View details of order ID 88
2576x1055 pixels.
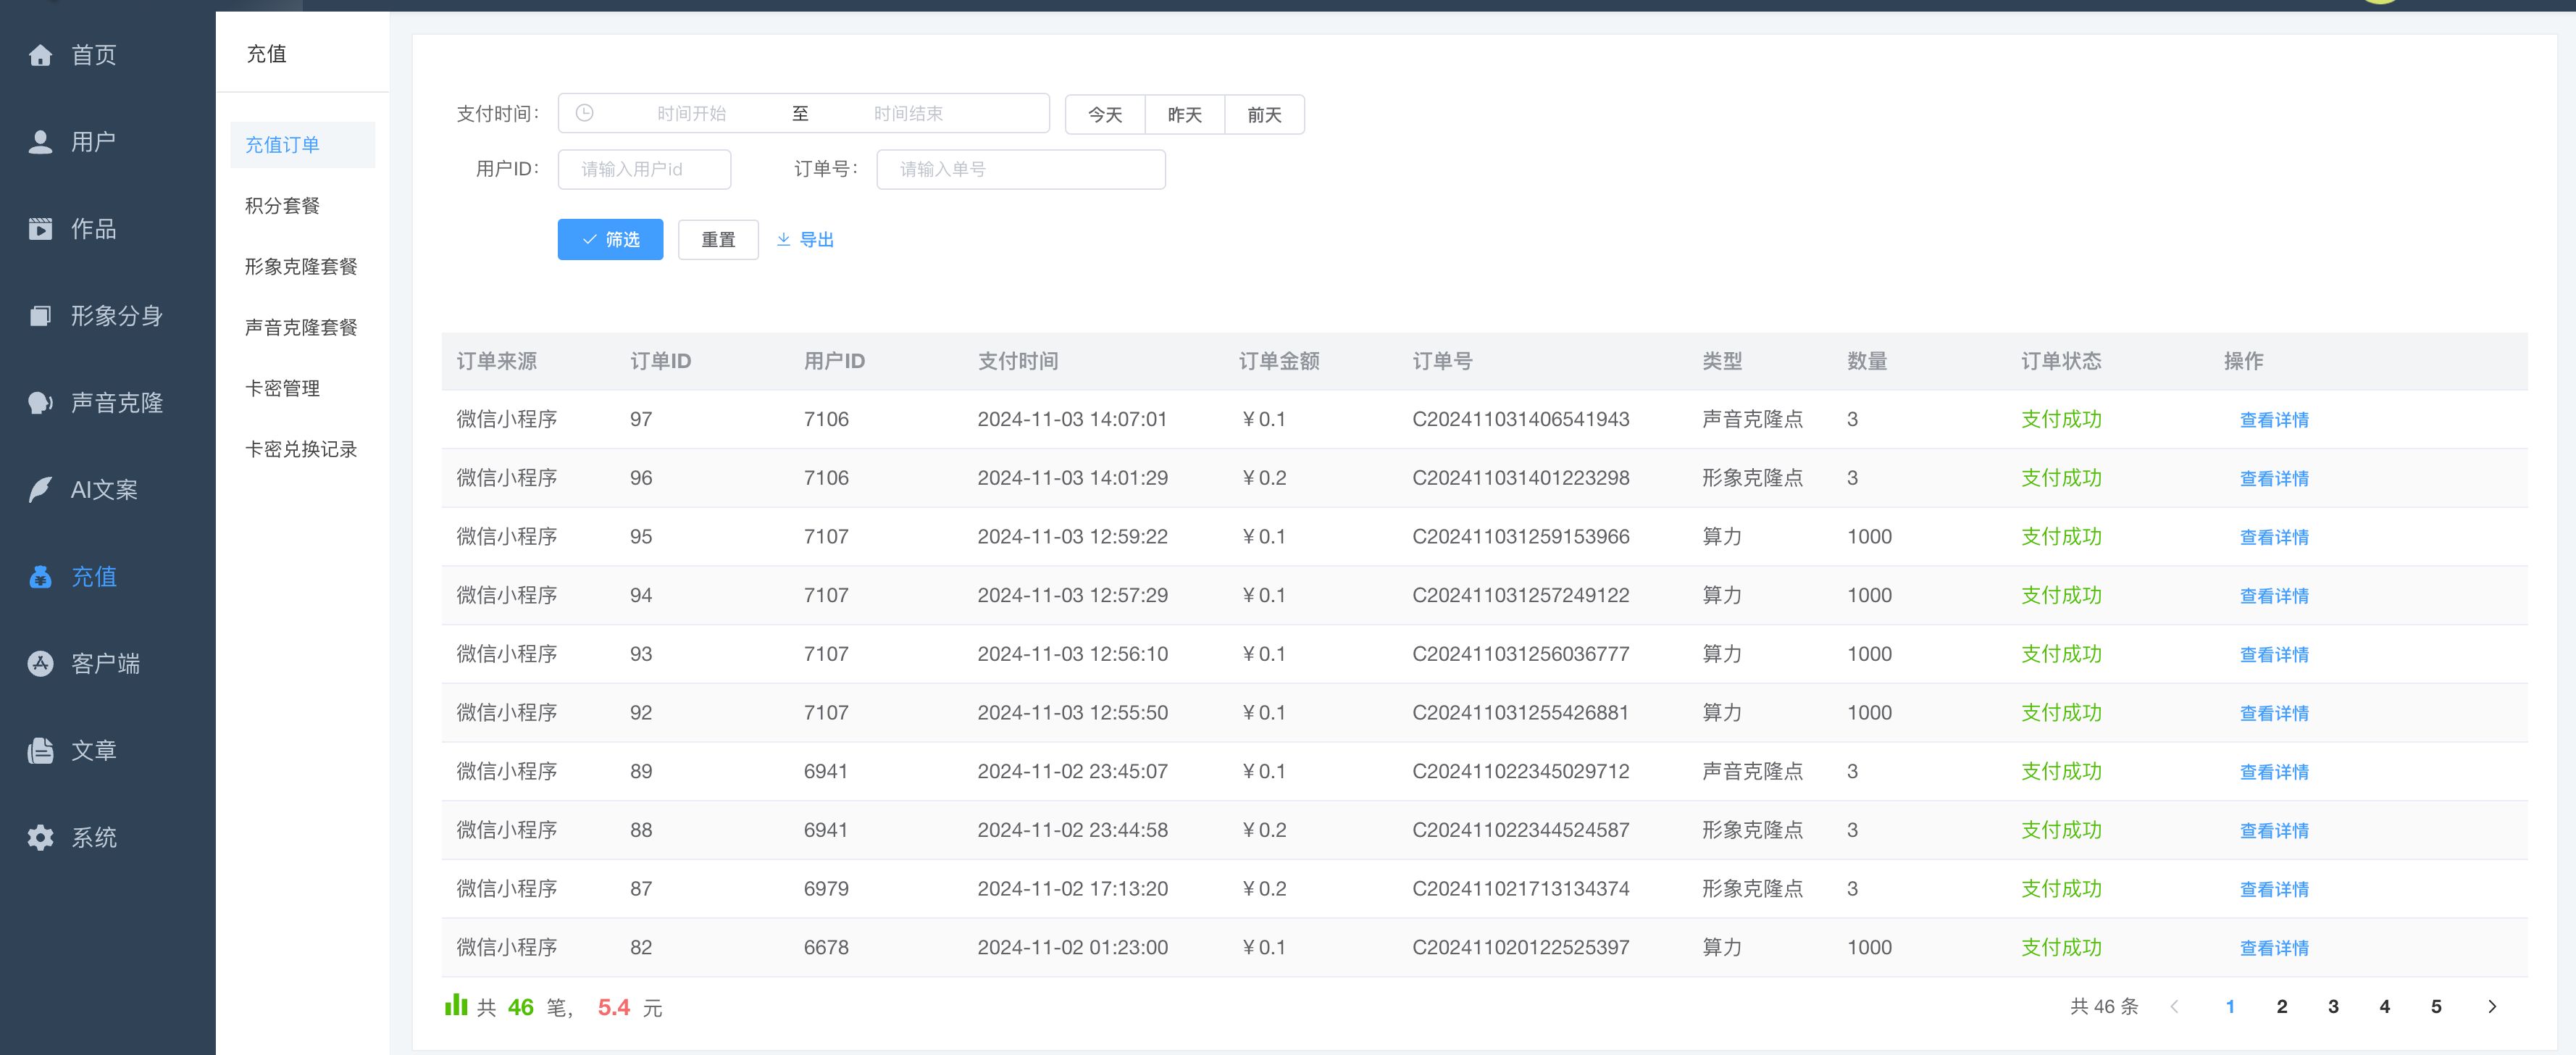click(x=2274, y=831)
